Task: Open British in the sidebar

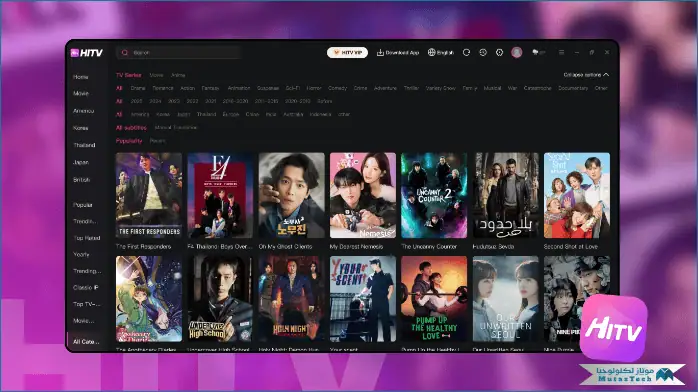Action: click(81, 180)
